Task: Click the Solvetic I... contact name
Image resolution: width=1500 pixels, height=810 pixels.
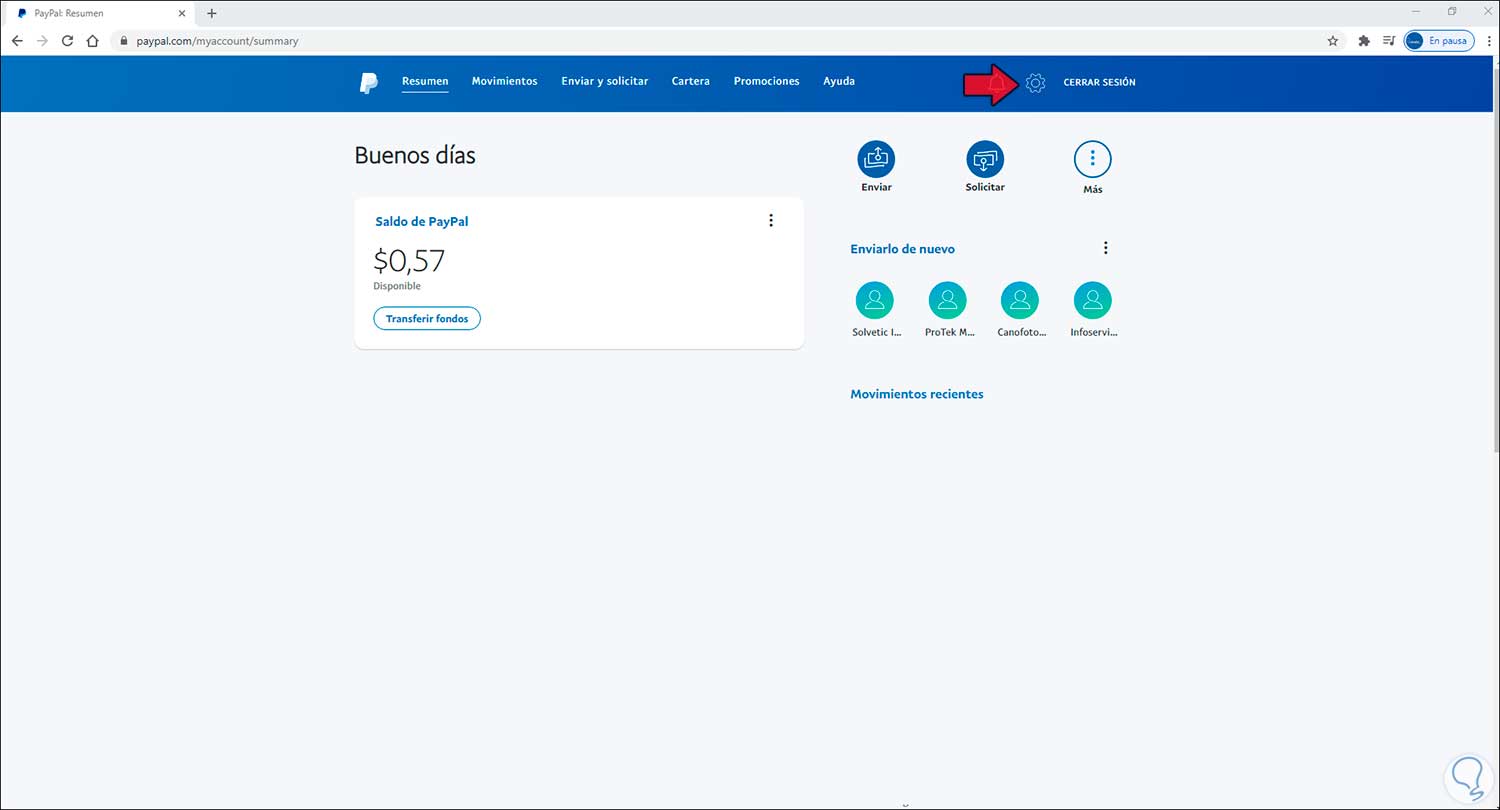Action: [x=876, y=332]
